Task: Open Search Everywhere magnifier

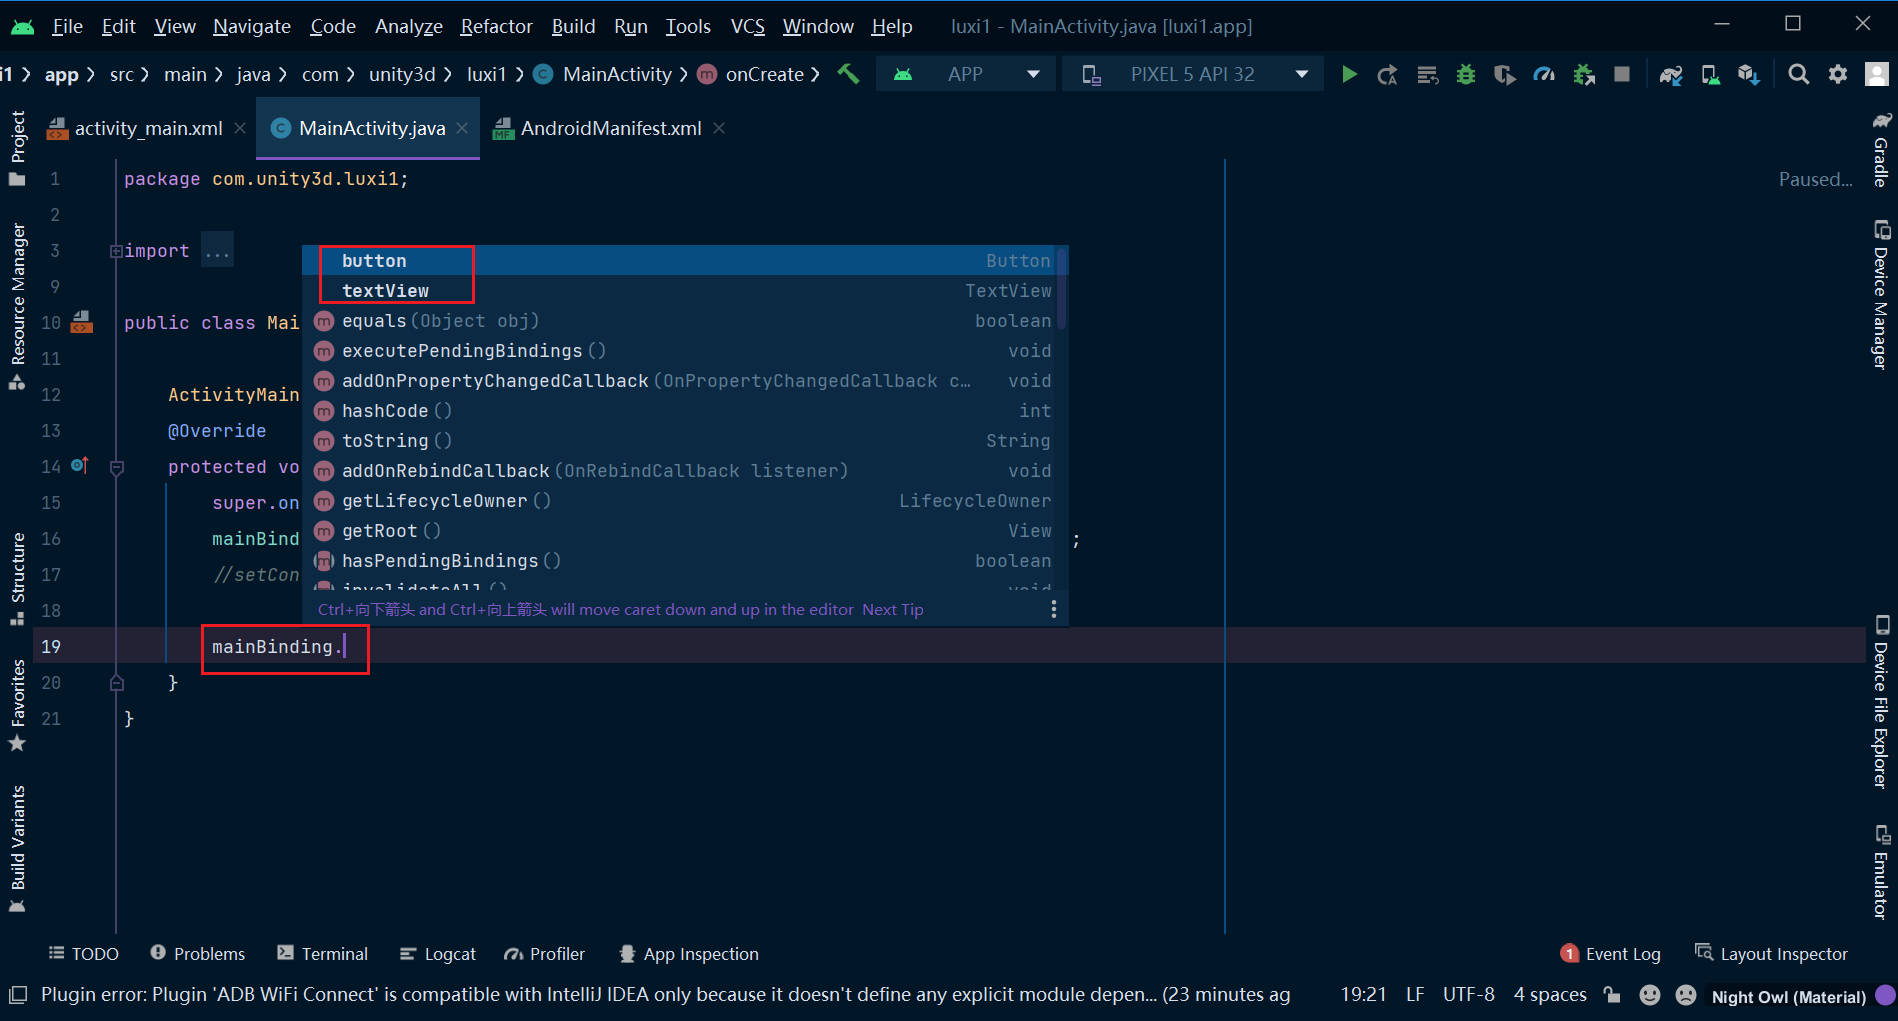Action: point(1798,74)
